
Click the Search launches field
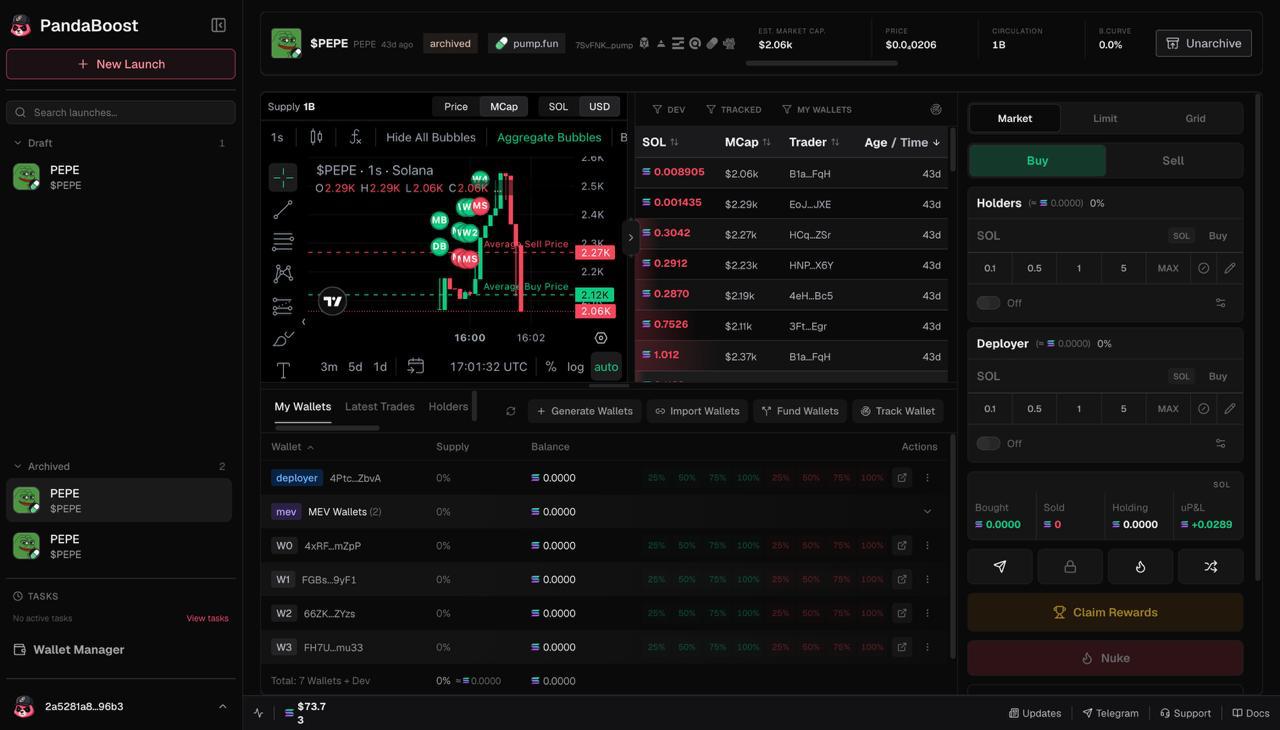tap(121, 112)
